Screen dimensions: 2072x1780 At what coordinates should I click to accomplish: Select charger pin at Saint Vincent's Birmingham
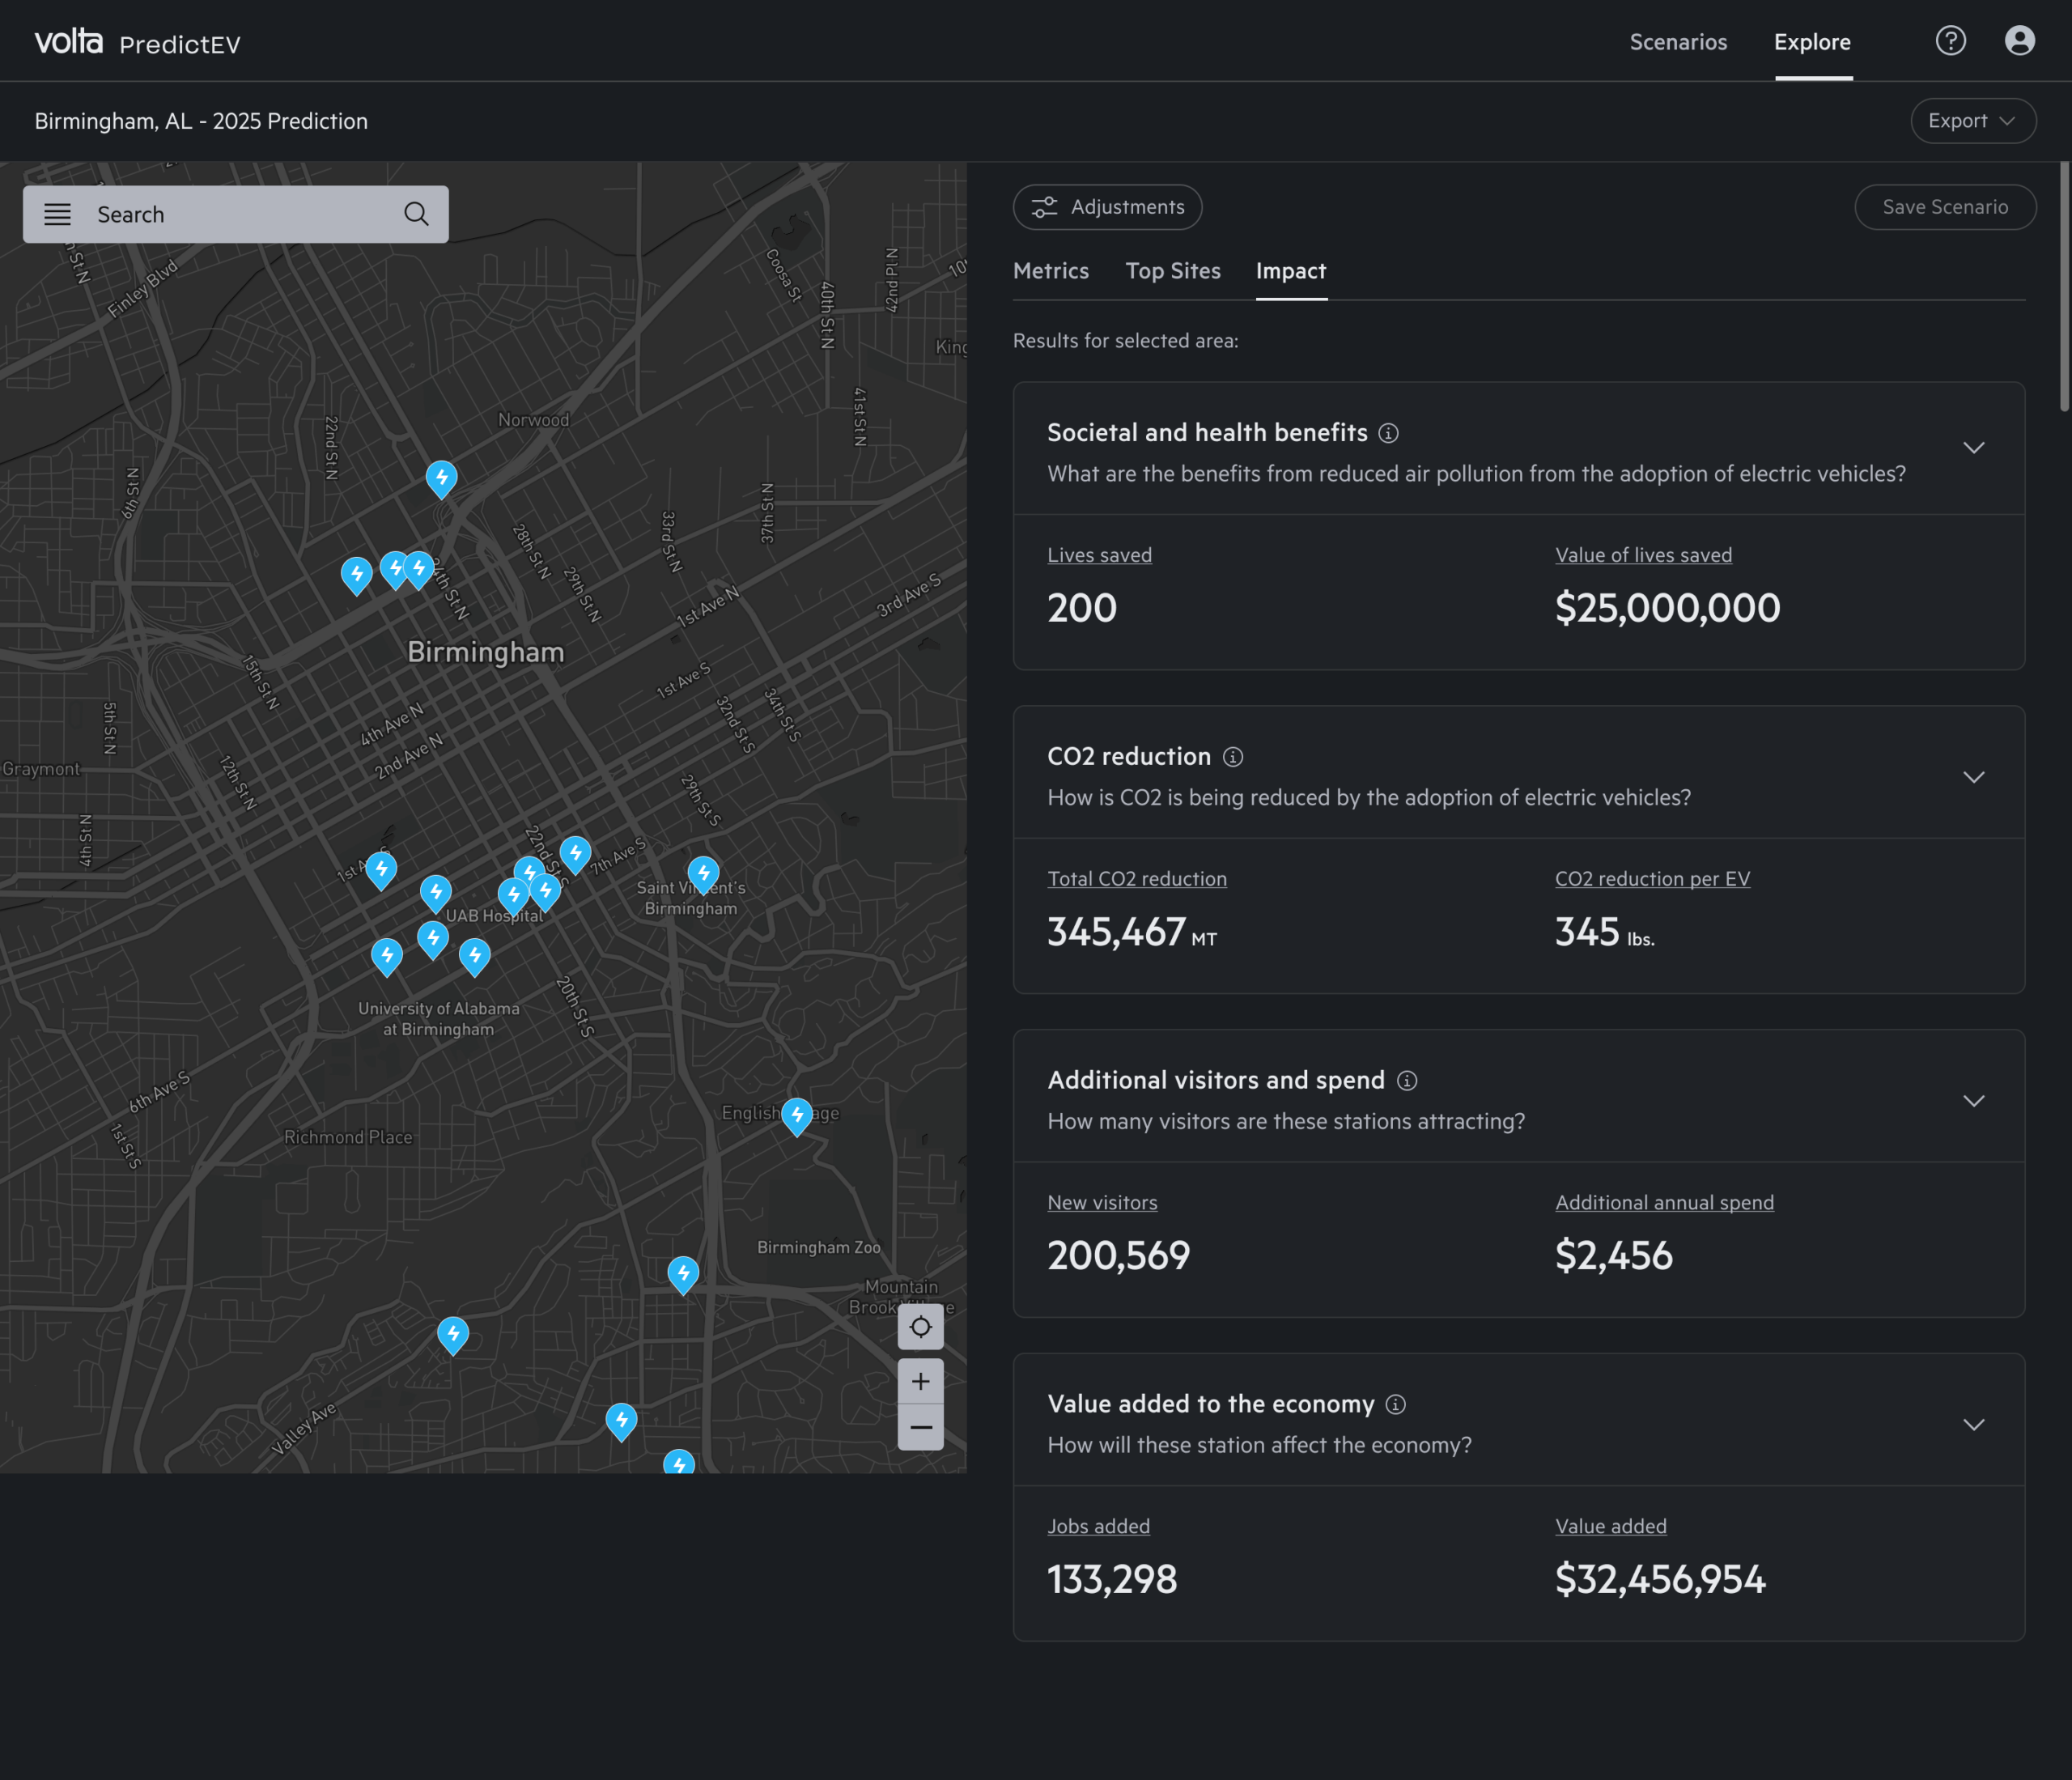coord(703,874)
